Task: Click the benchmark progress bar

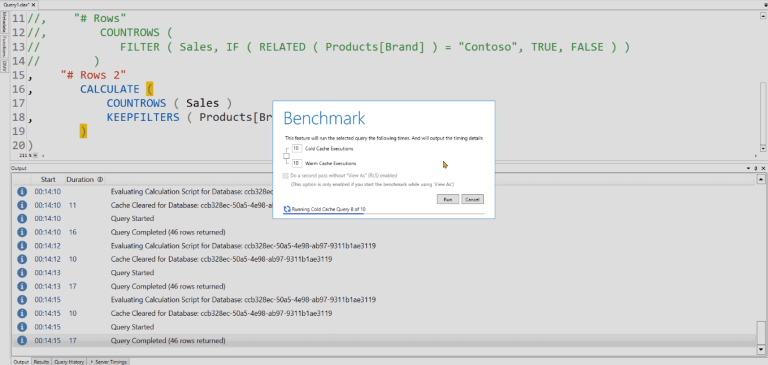Action: point(384,214)
